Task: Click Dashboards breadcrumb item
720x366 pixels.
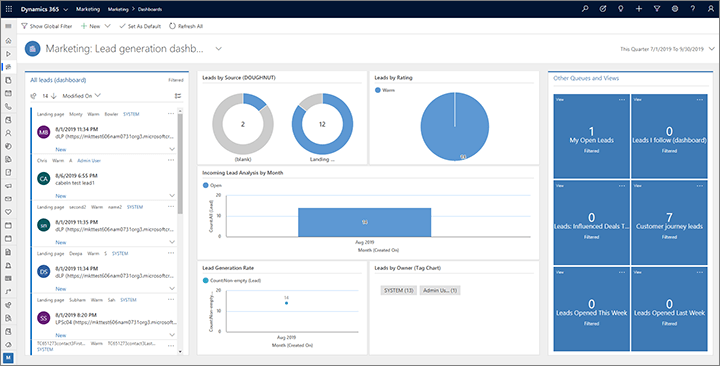Action: pos(150,9)
